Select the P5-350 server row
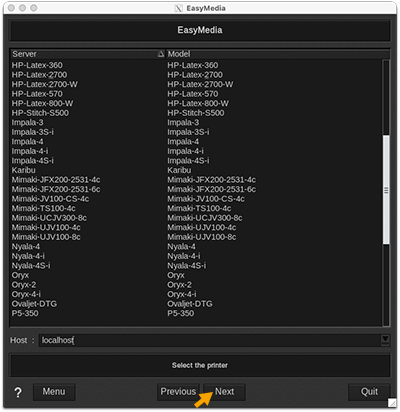This screenshot has height=412, width=400. [25, 313]
